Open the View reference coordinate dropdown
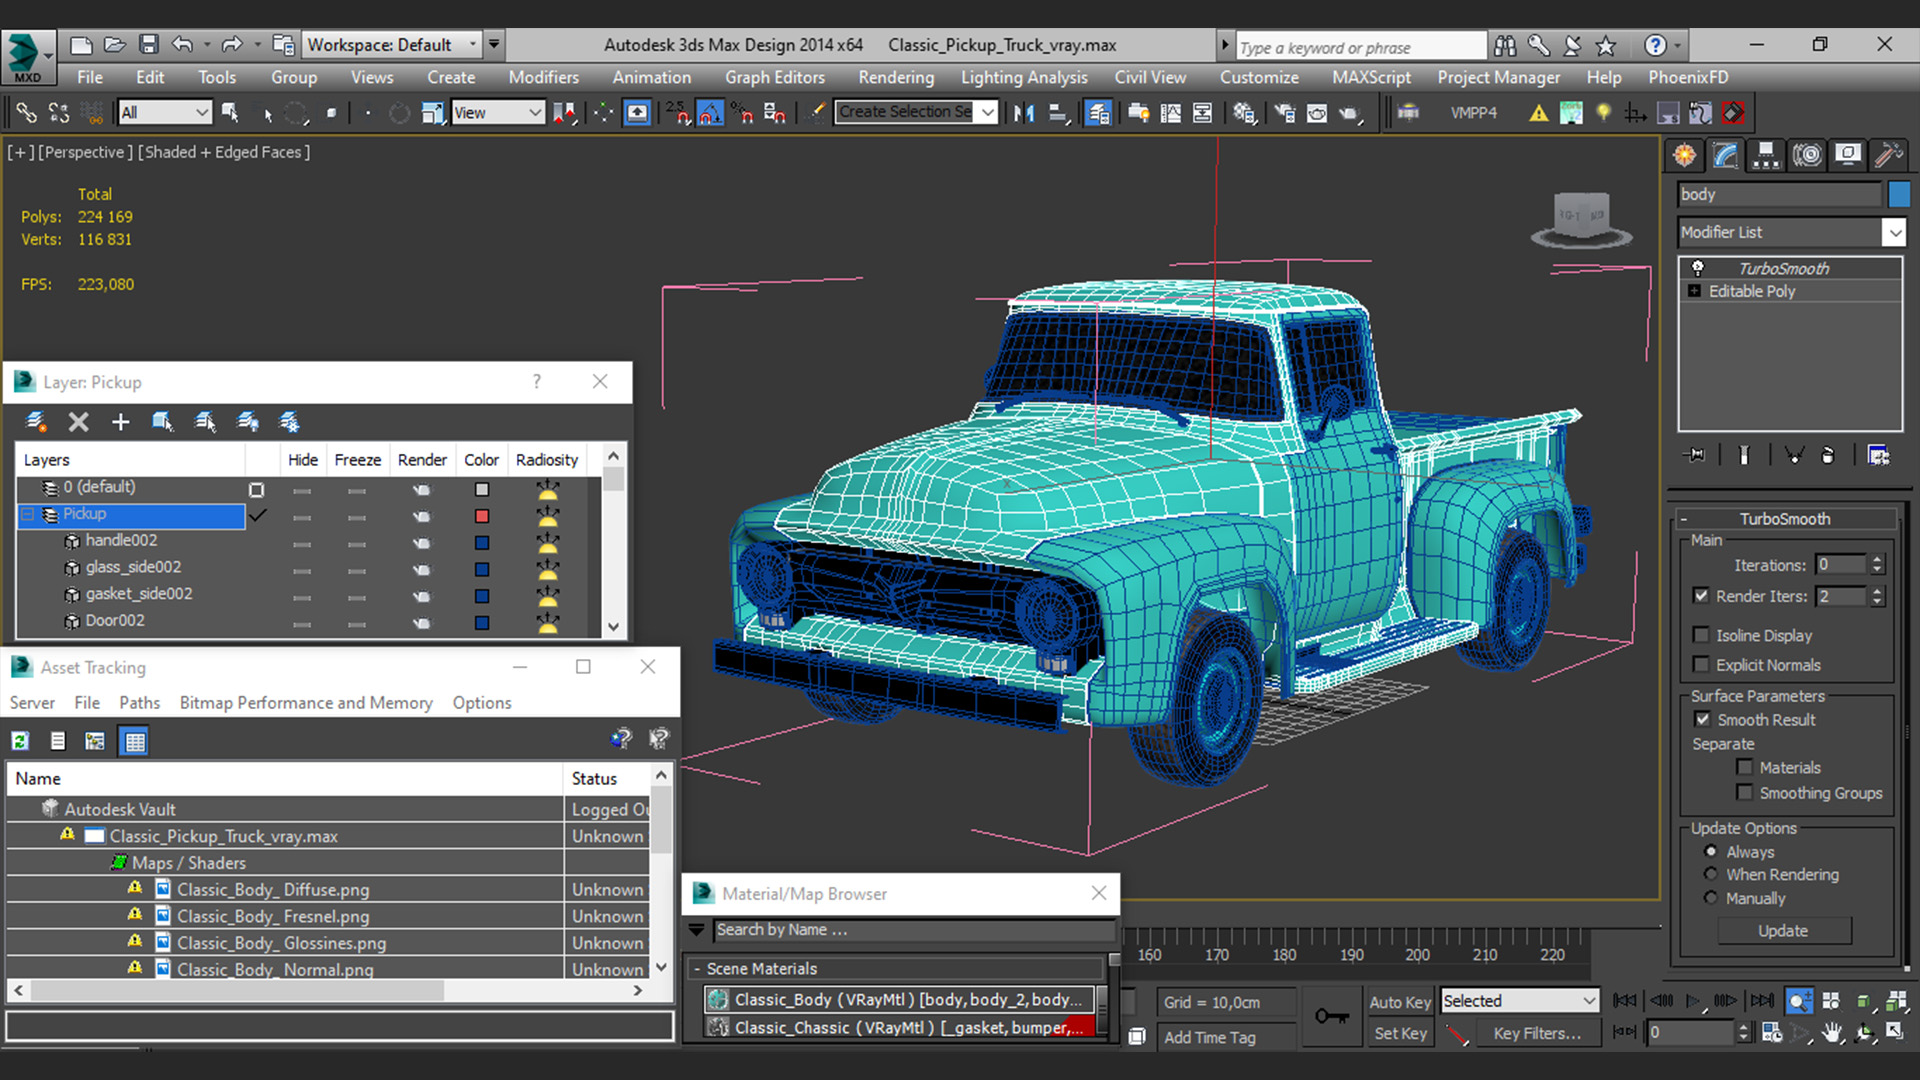Screen dimensions: 1920x1080 click(x=497, y=113)
